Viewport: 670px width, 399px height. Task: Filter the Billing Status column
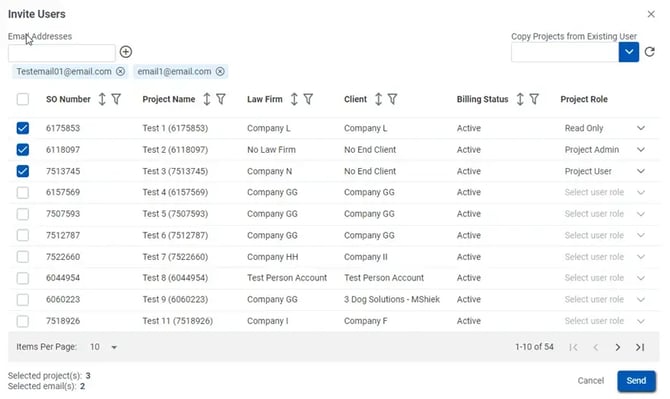[534, 99]
